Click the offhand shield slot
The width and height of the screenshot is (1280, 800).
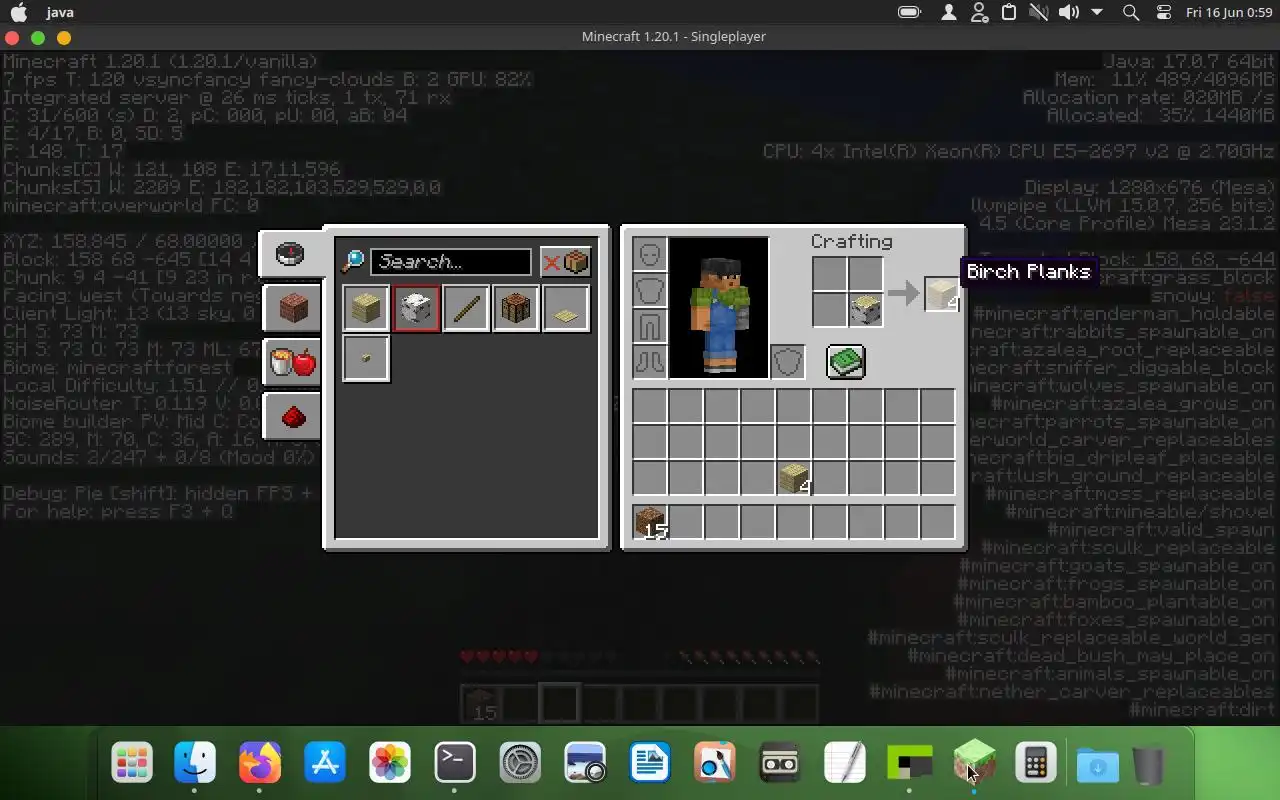pyautogui.click(x=788, y=362)
